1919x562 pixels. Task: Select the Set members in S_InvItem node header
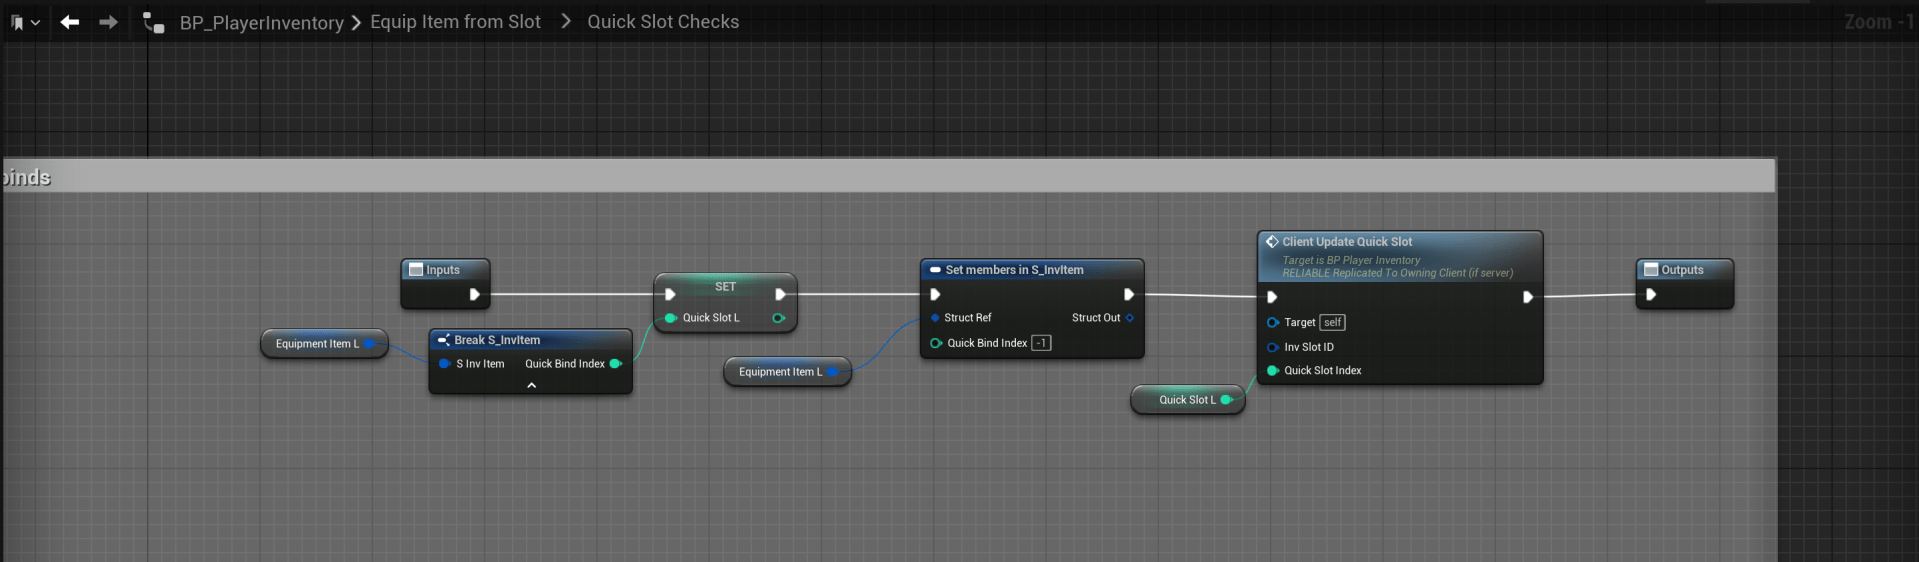click(x=1014, y=270)
